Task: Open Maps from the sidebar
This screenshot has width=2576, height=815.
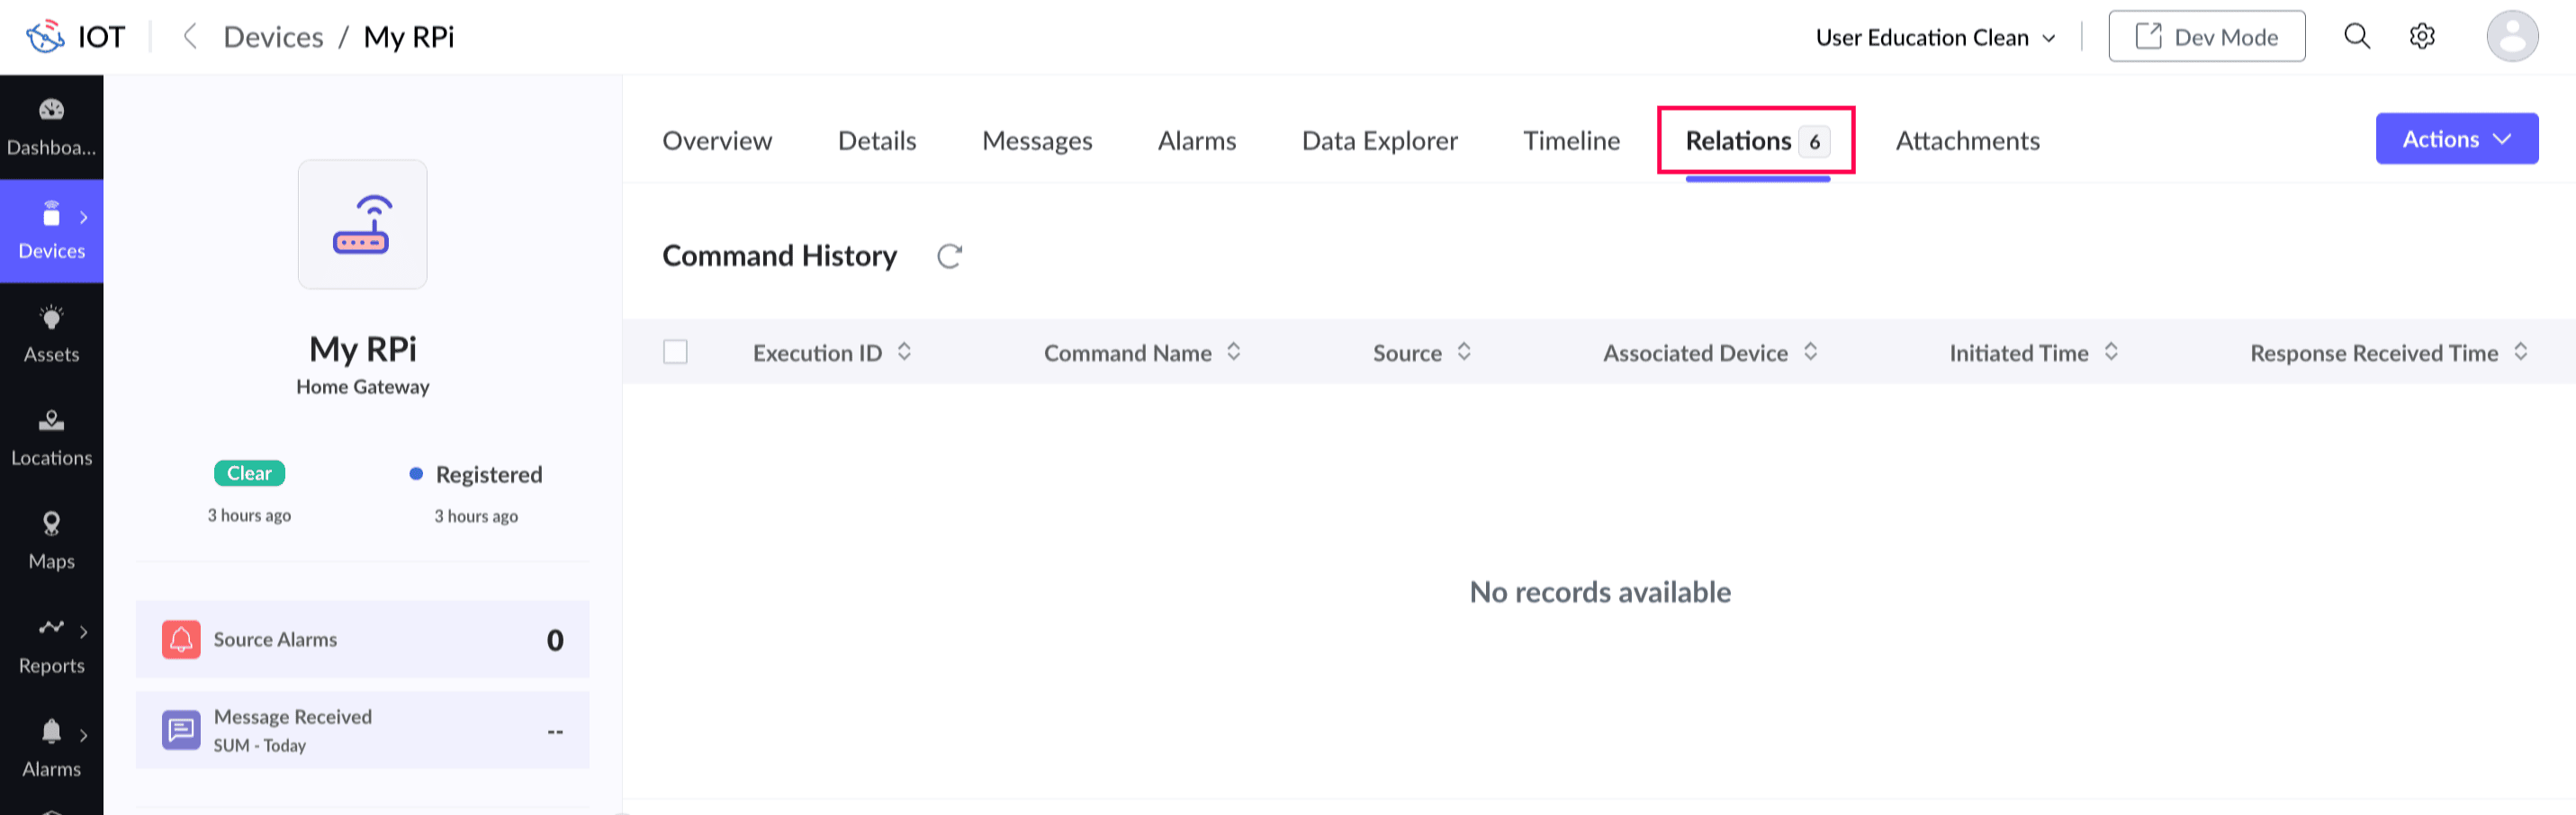Action: (51, 541)
